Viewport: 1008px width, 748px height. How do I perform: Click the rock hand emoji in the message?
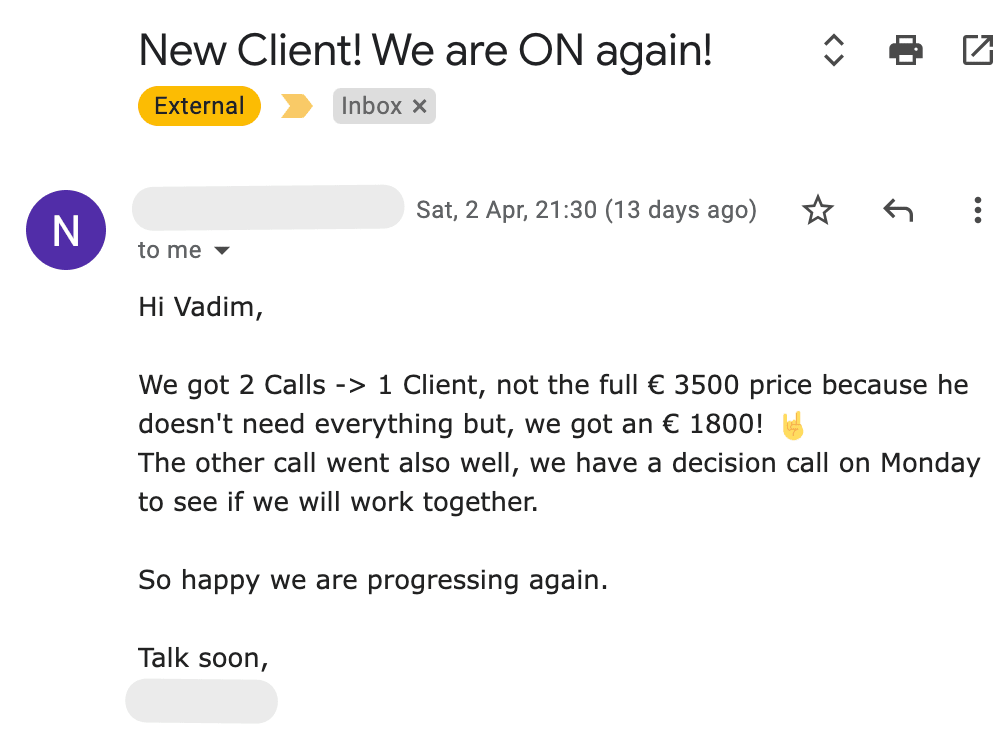792,425
